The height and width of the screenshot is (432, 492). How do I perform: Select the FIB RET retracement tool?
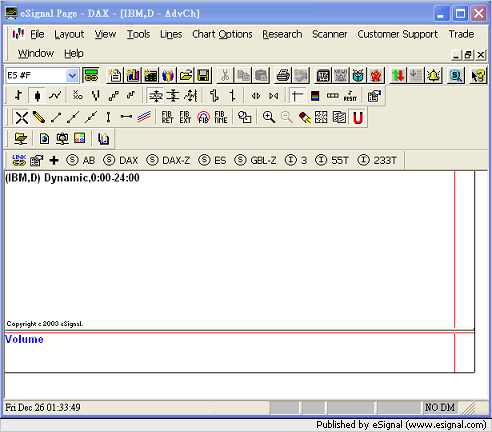point(167,117)
